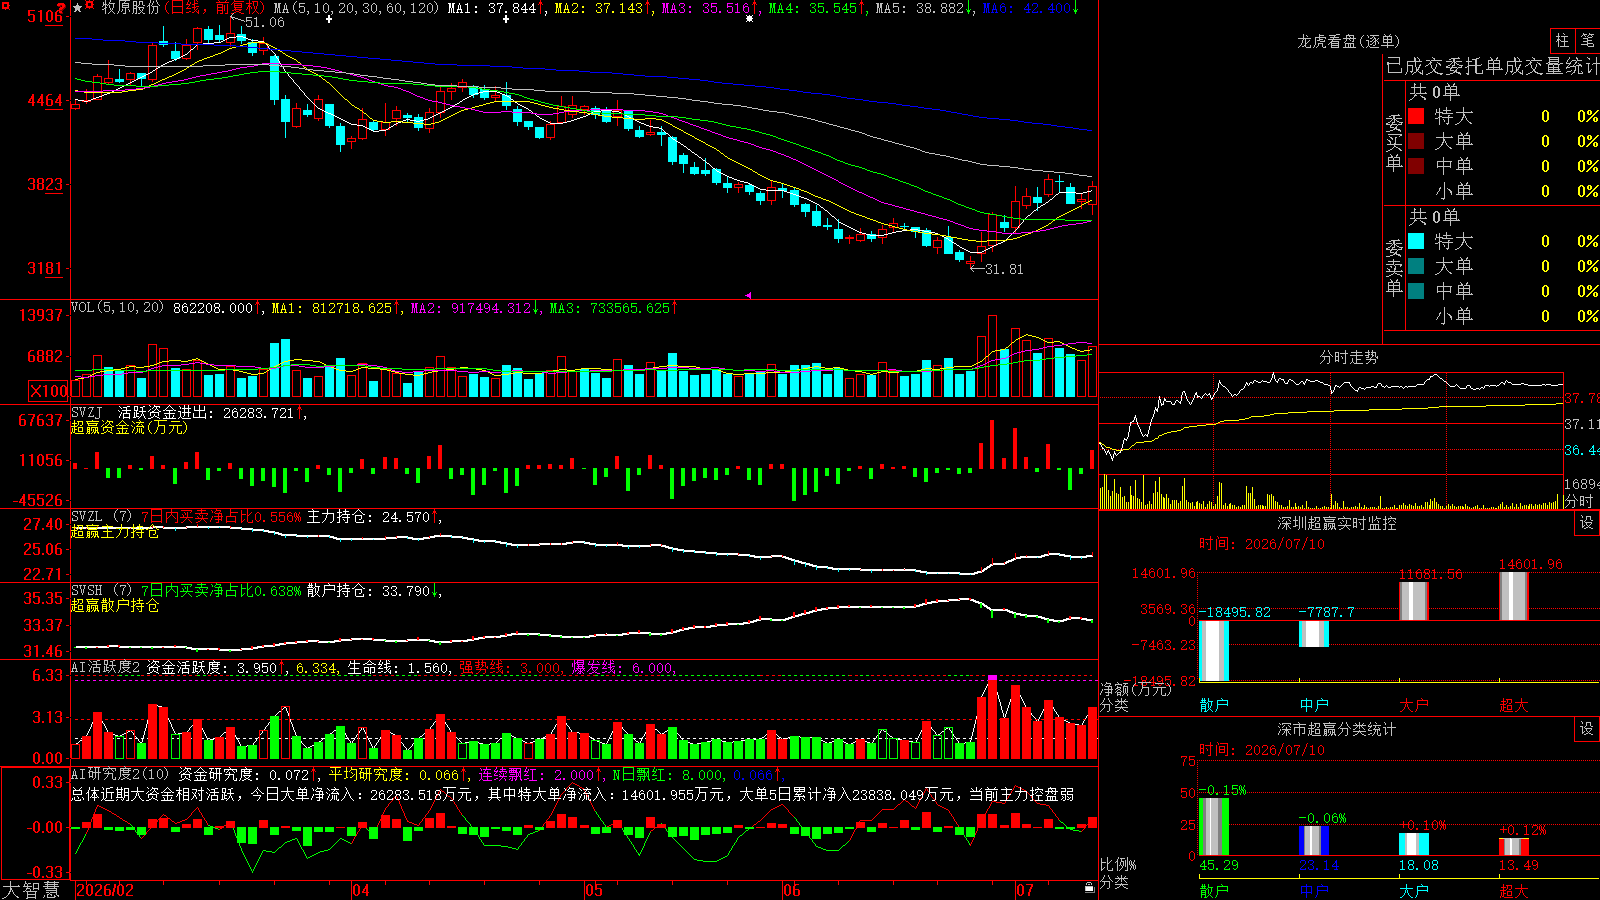Click the lock icon at the timeline's right end
Viewport: 1600px width, 900px height.
point(1090,888)
